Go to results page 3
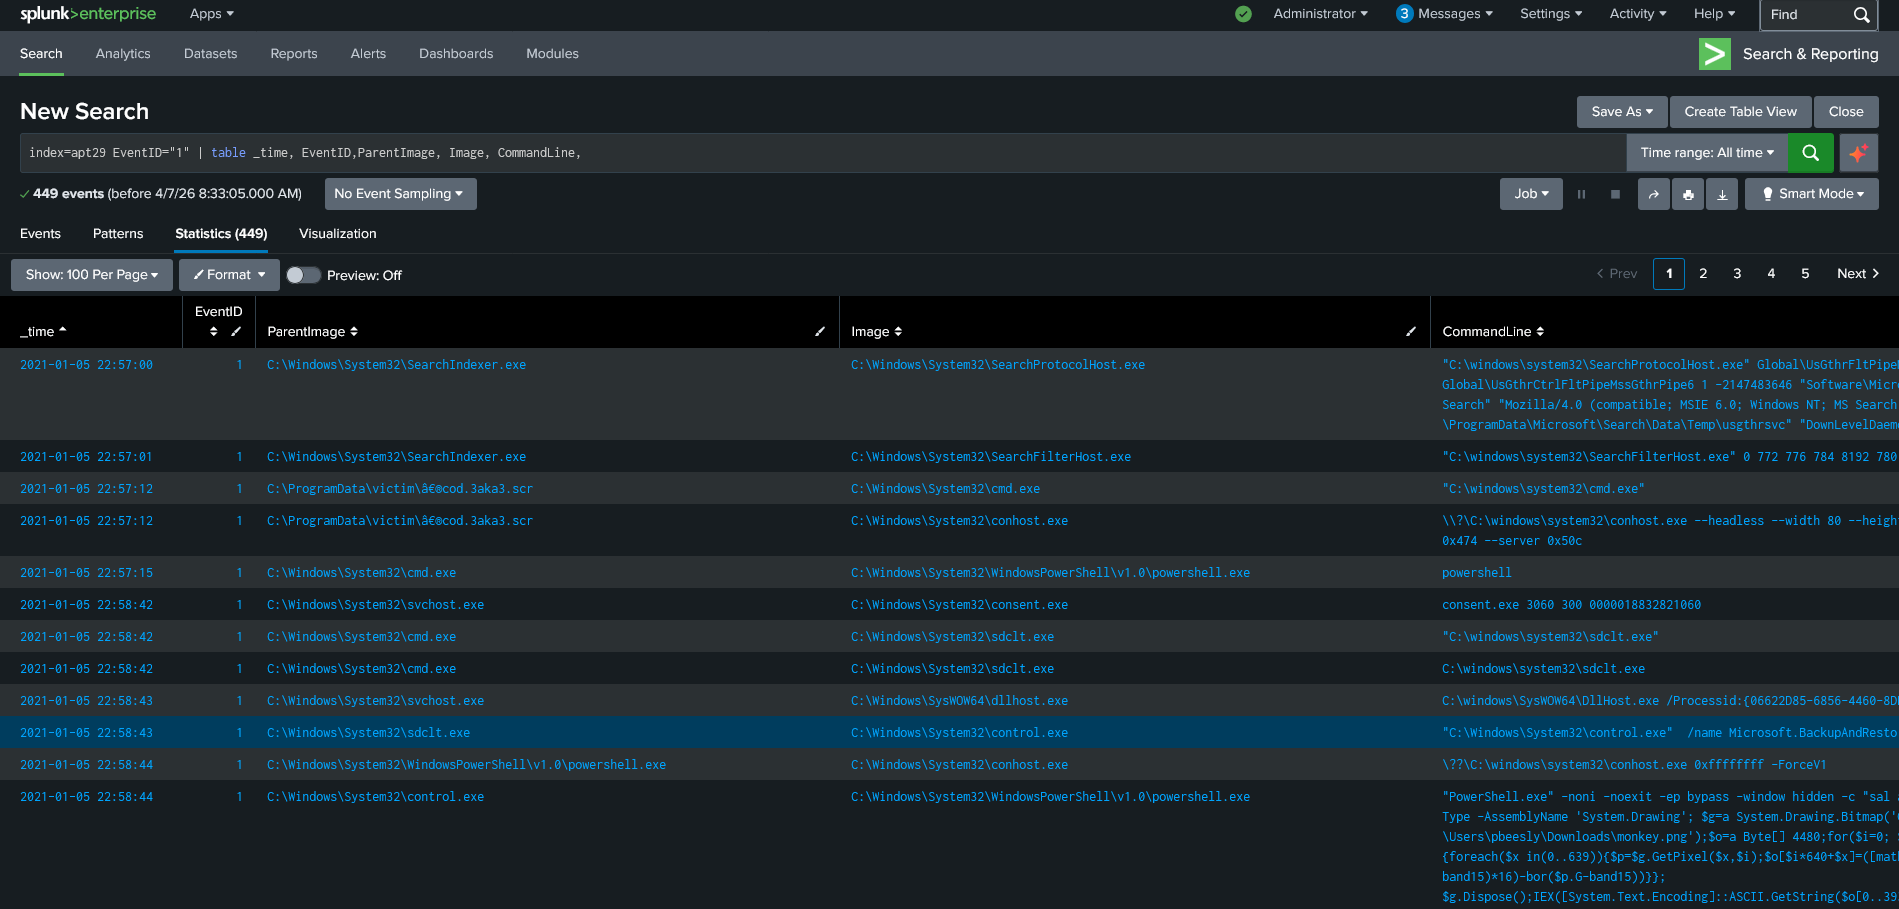This screenshot has width=1899, height=909. pos(1737,274)
